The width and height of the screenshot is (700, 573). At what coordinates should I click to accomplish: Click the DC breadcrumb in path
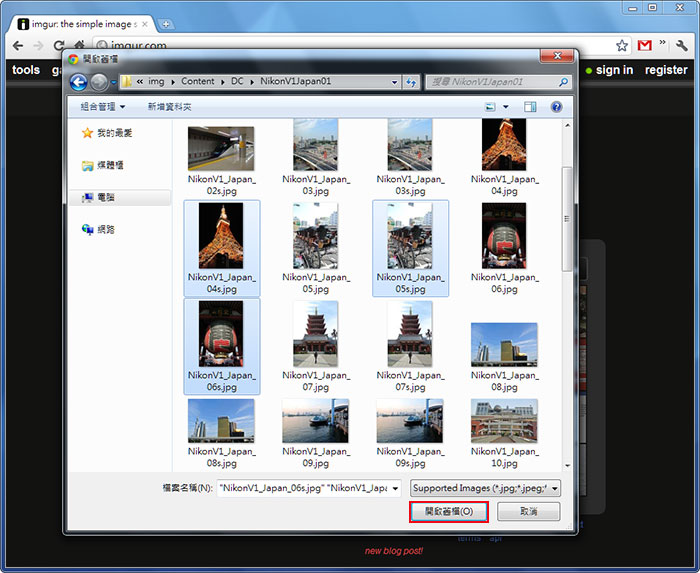coord(237,82)
